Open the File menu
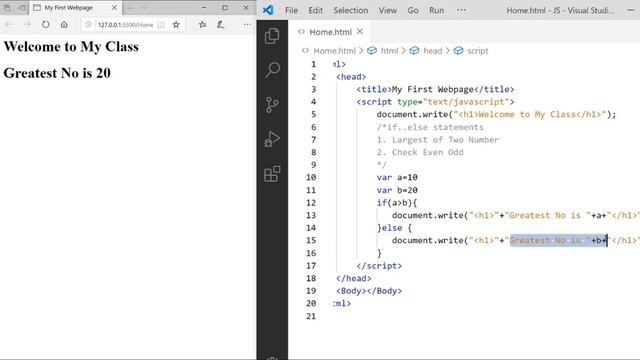 [x=291, y=10]
